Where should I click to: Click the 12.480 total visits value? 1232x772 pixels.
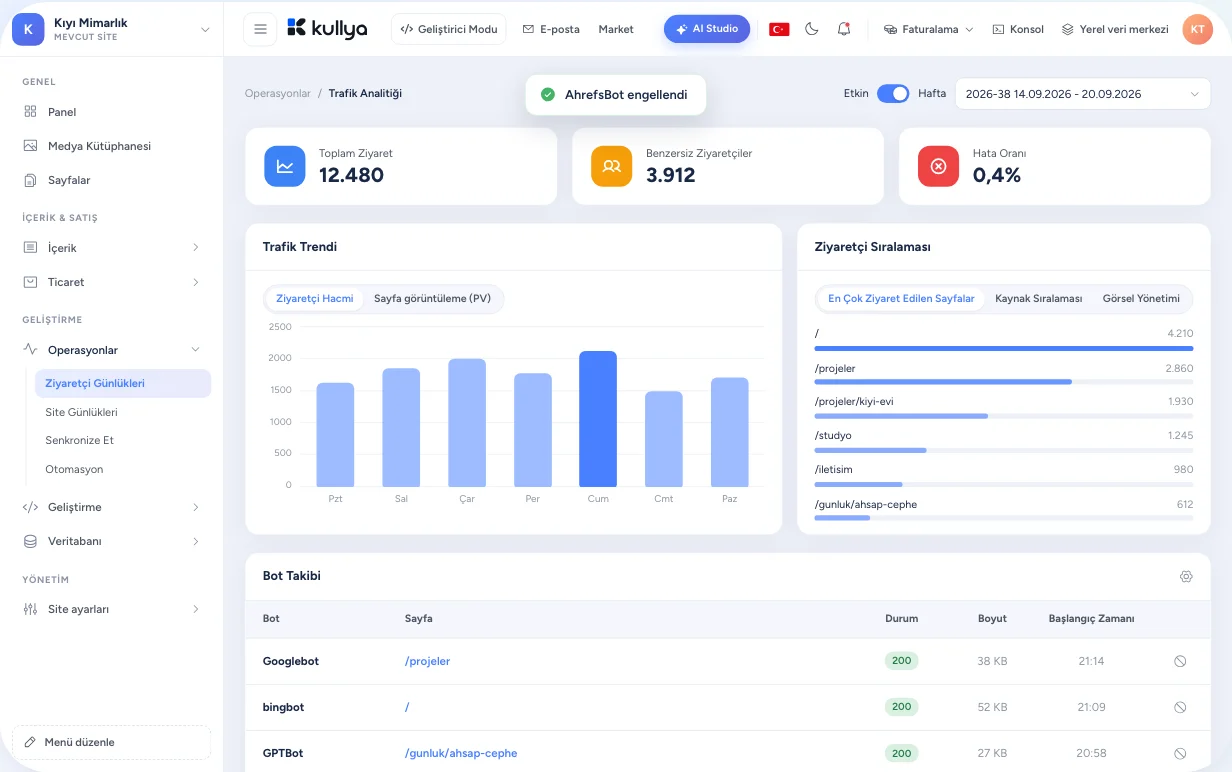(351, 175)
